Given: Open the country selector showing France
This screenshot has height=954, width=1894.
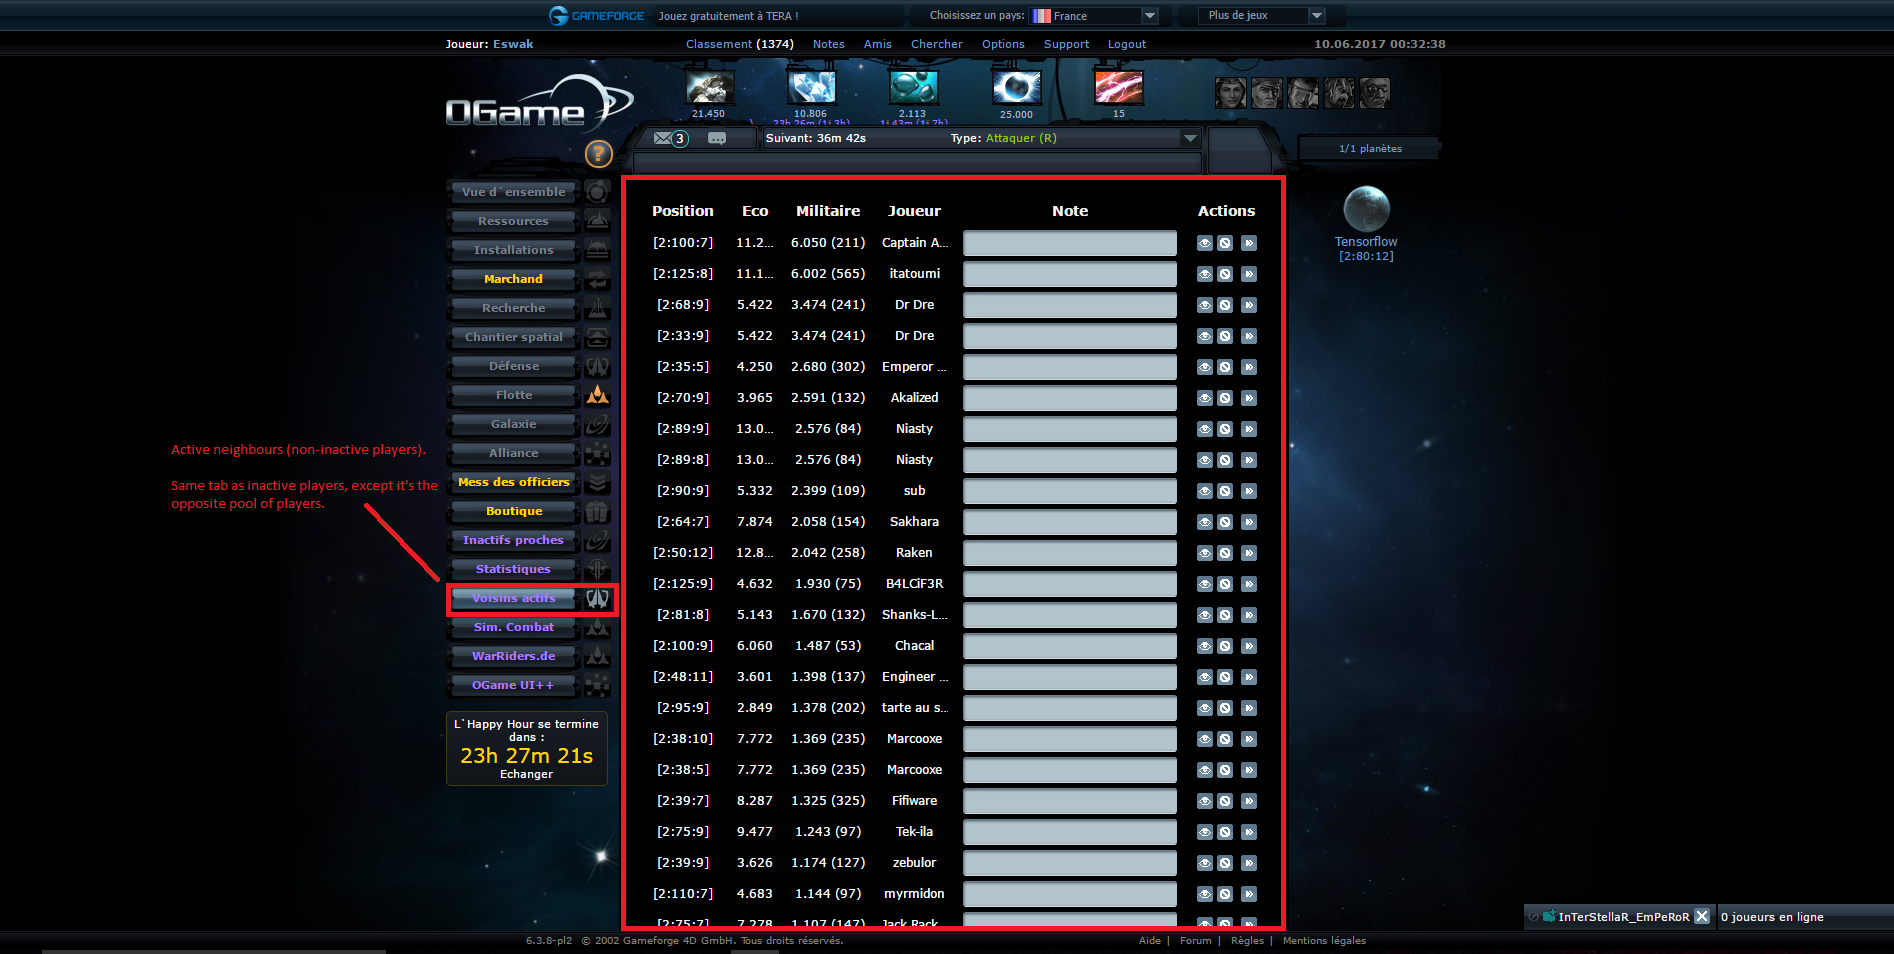Looking at the screenshot, I should coord(1094,16).
